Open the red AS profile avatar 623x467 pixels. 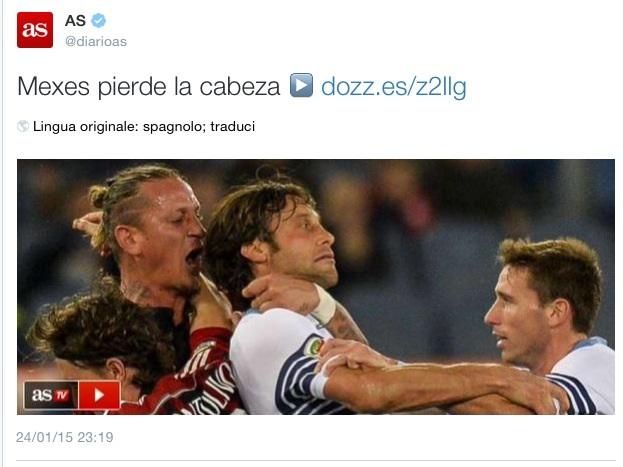click(x=35, y=30)
